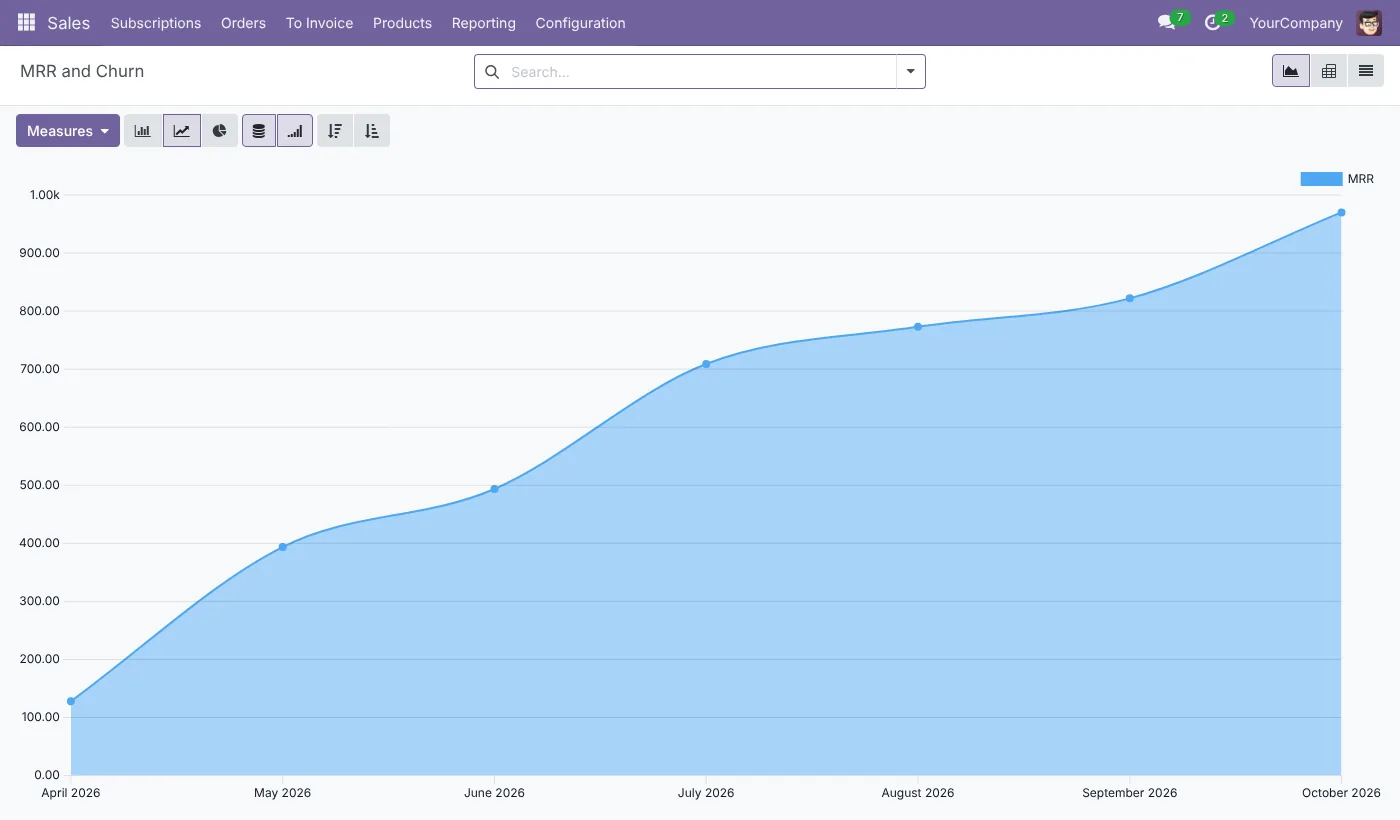Open the Products menu
1400x820 pixels.
click(x=403, y=23)
